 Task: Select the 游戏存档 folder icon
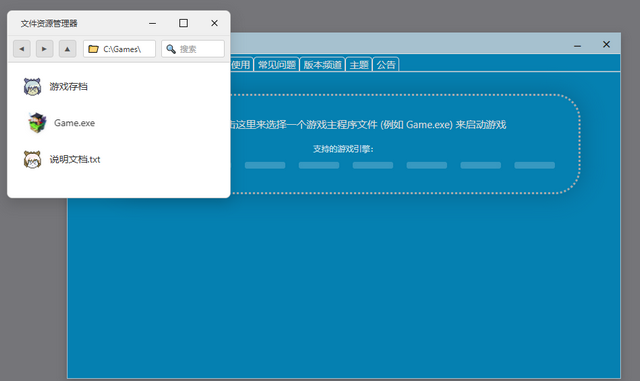(x=32, y=87)
